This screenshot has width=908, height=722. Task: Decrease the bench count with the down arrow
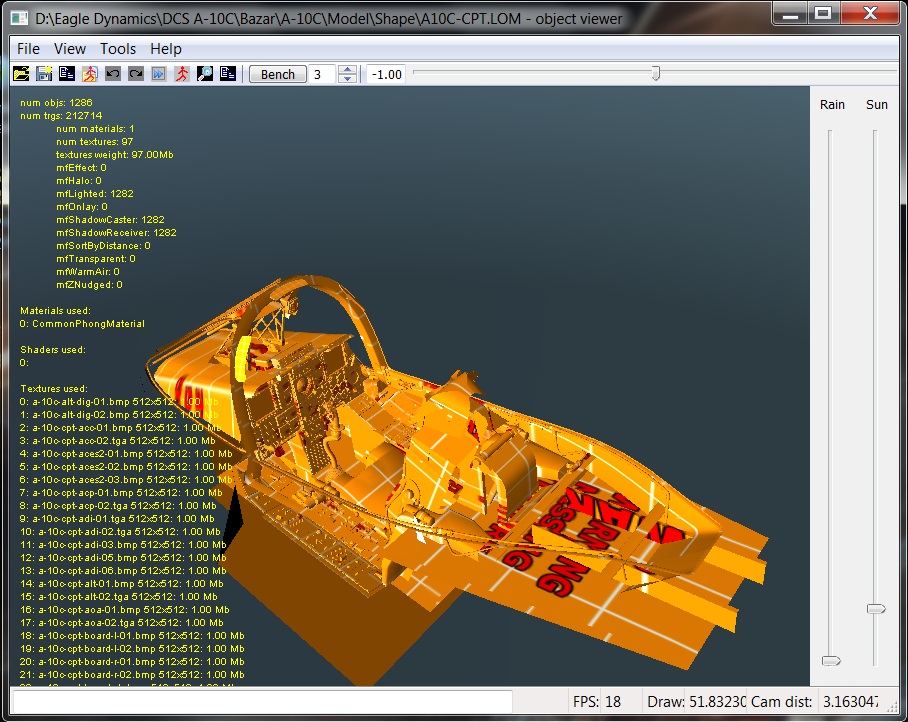pos(347,79)
